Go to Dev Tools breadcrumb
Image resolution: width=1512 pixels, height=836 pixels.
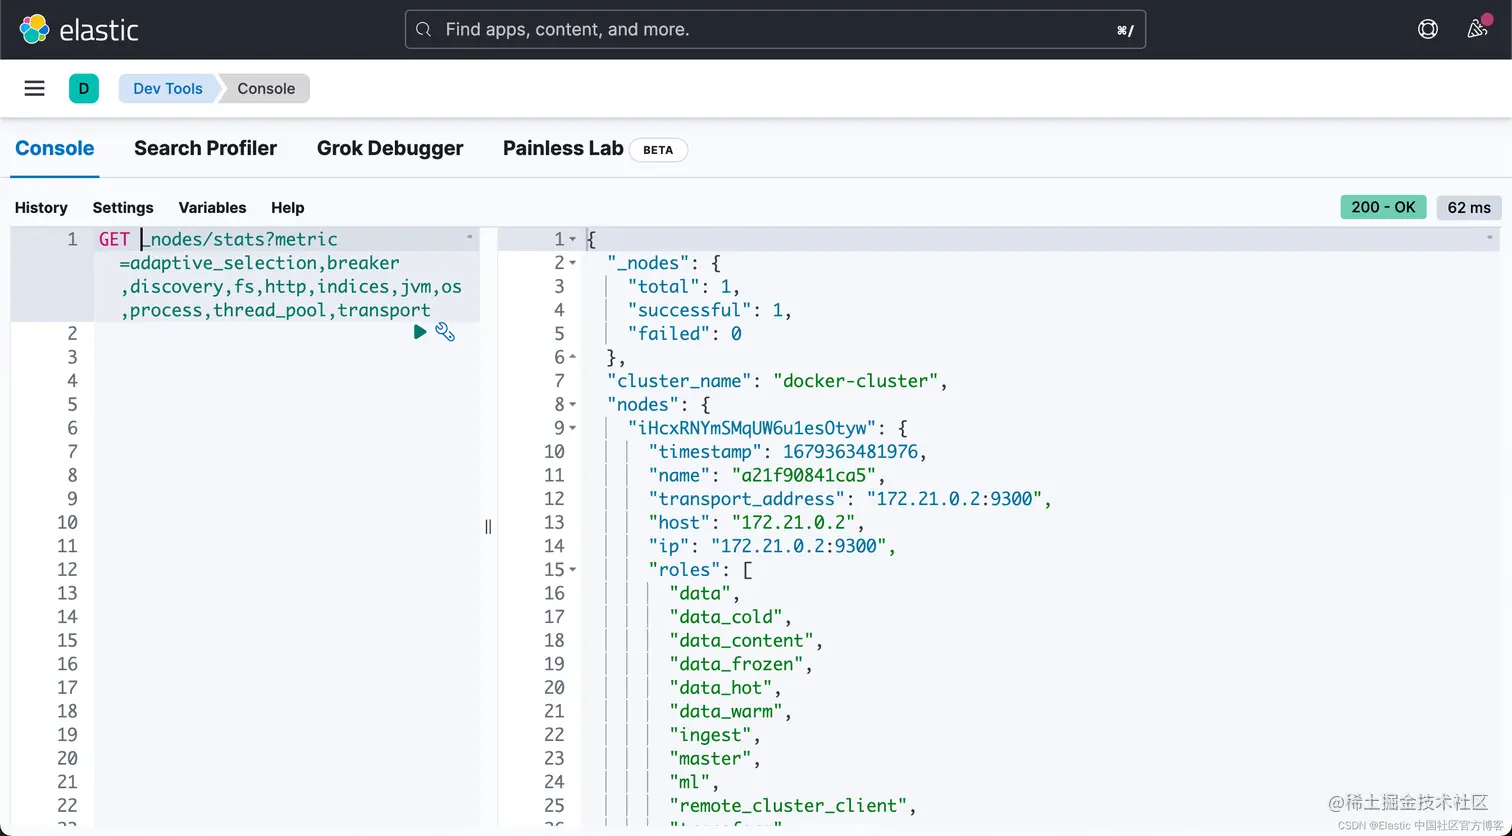(168, 88)
